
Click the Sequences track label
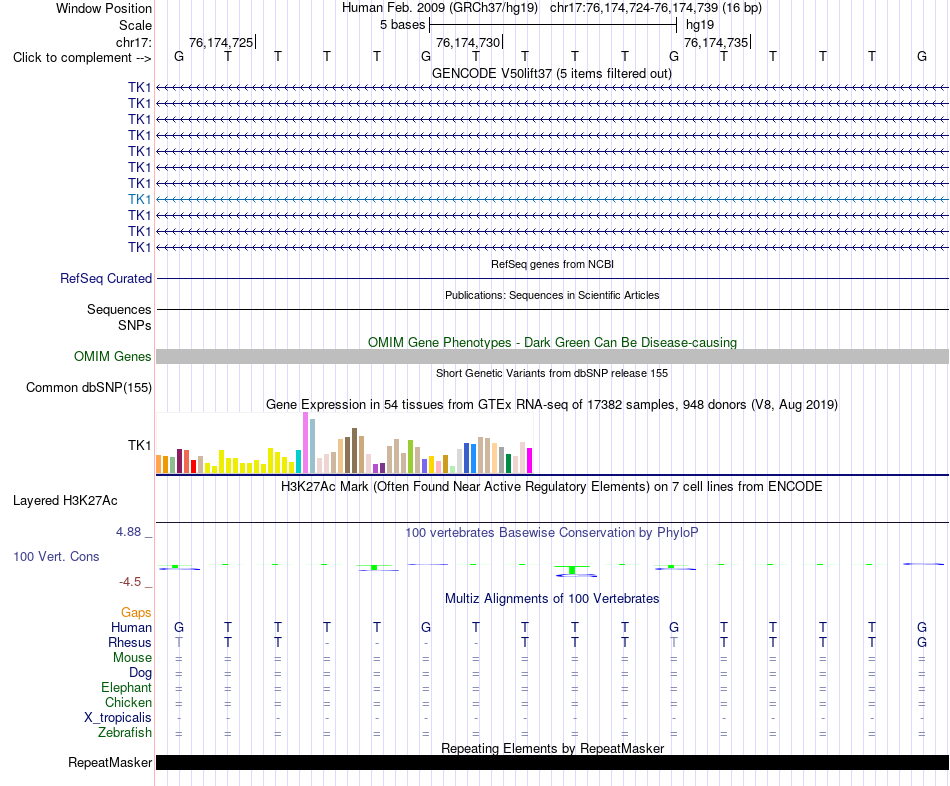point(119,309)
